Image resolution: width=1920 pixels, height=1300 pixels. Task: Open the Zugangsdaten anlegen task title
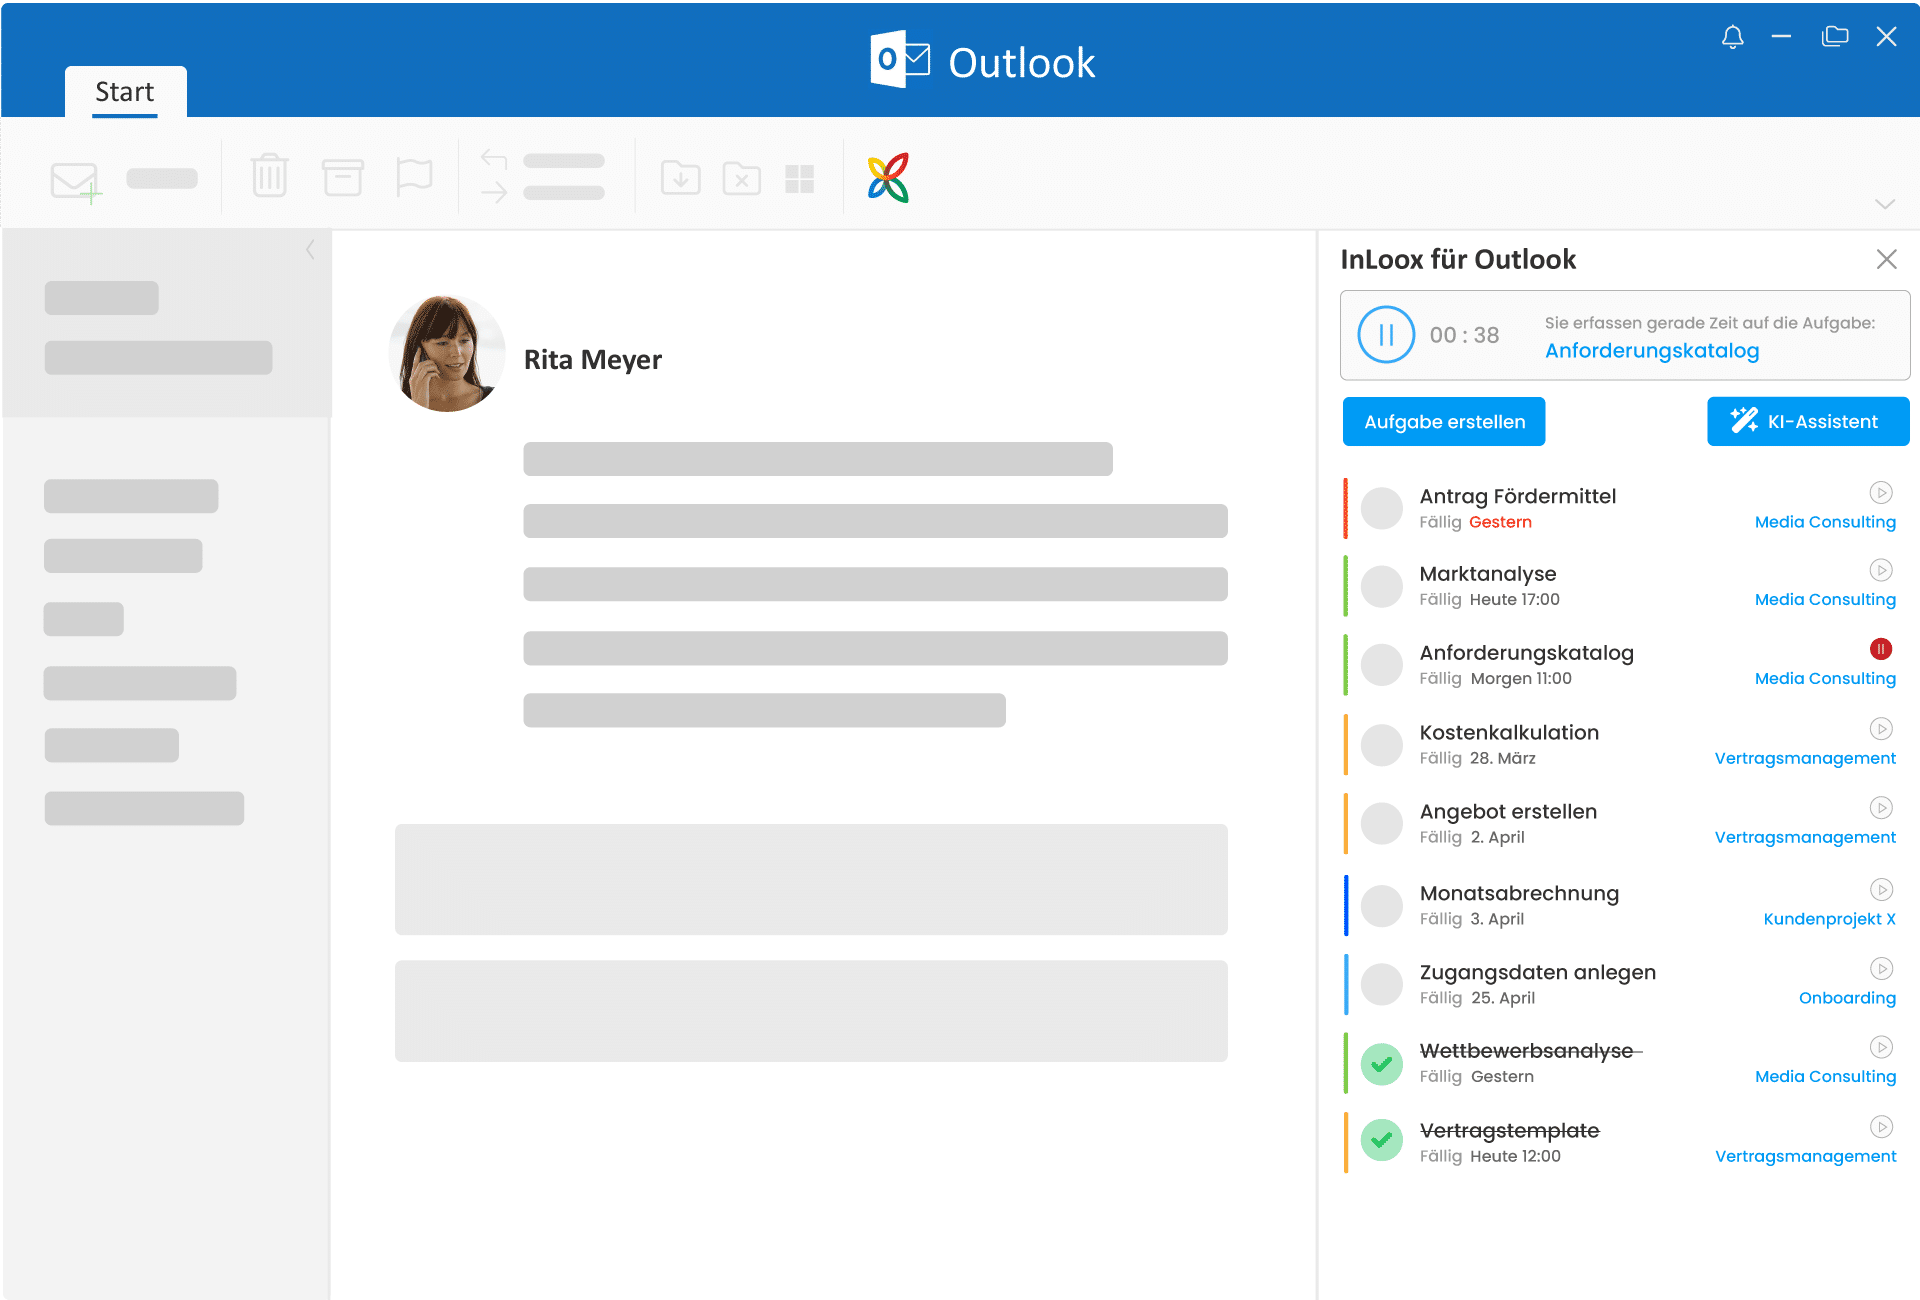(1538, 972)
